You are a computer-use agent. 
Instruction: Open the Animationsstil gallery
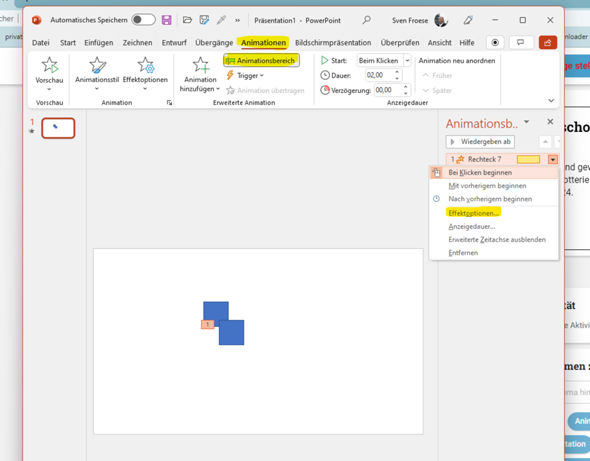(x=97, y=73)
